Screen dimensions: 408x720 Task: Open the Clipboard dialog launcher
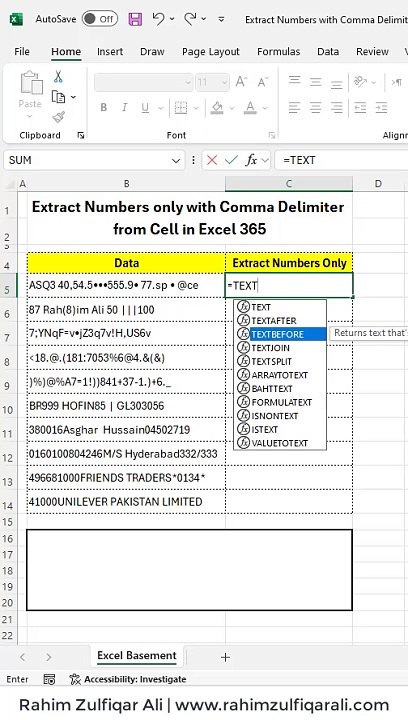click(81, 135)
